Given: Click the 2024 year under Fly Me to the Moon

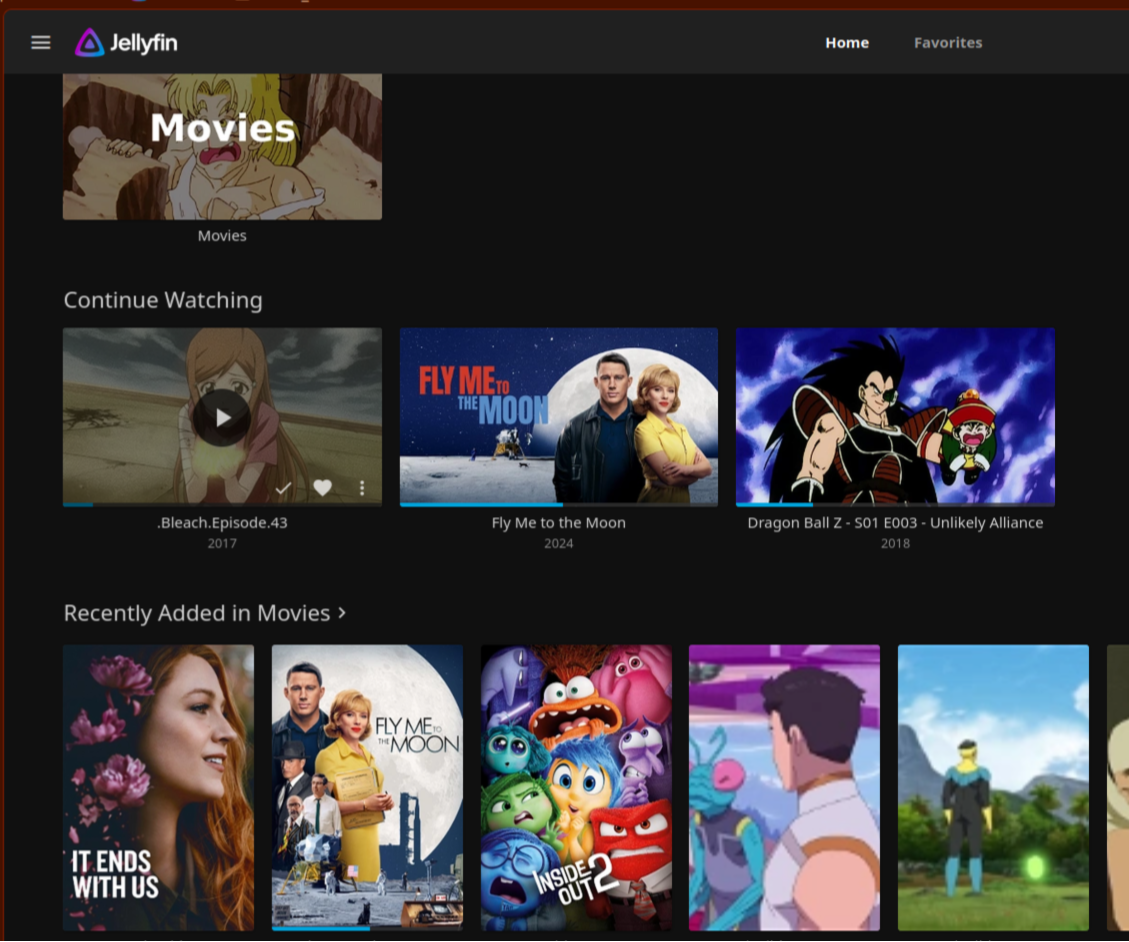Looking at the screenshot, I should (559, 544).
